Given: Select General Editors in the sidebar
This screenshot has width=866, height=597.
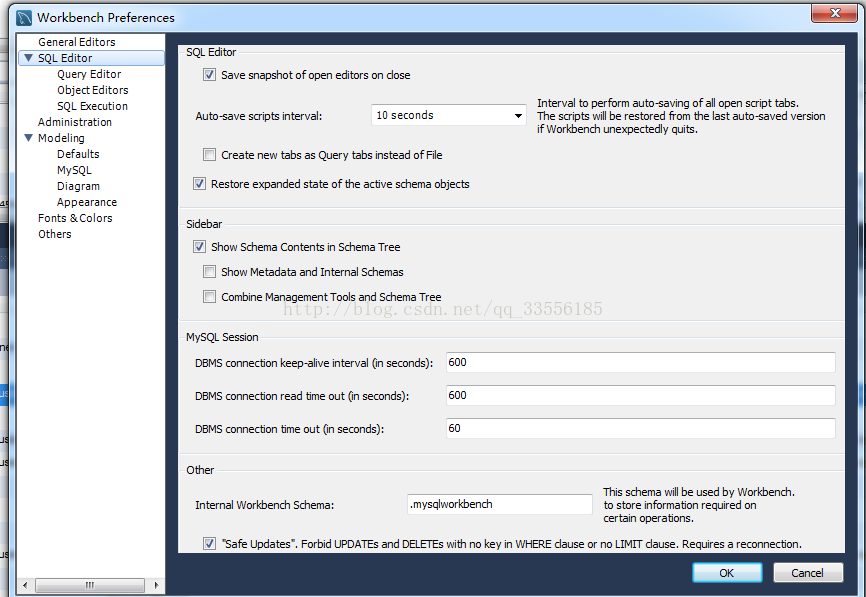Looking at the screenshot, I should tap(77, 42).
